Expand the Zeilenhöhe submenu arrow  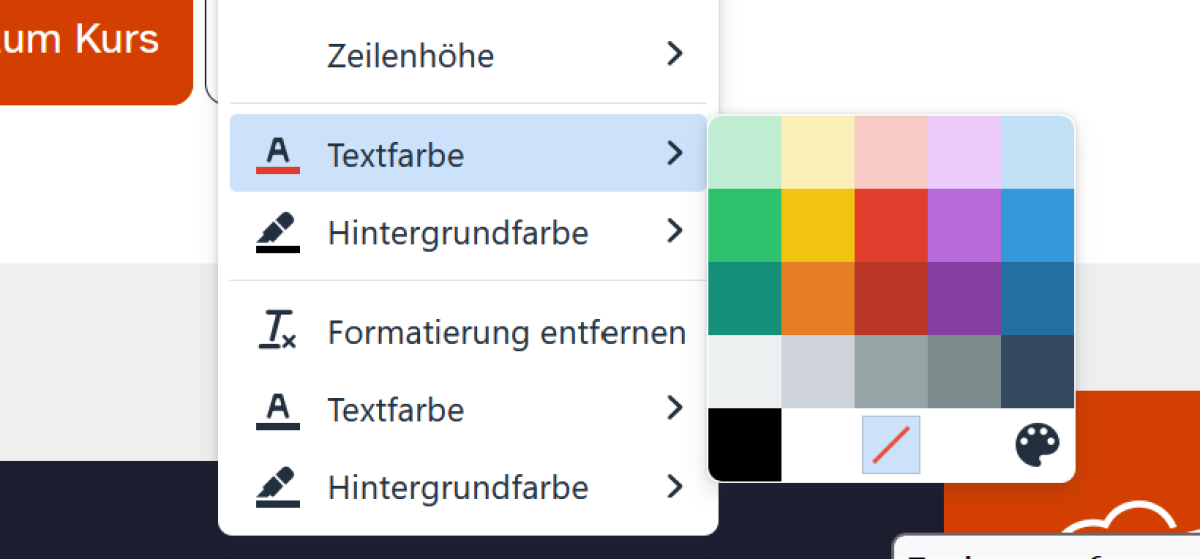675,54
